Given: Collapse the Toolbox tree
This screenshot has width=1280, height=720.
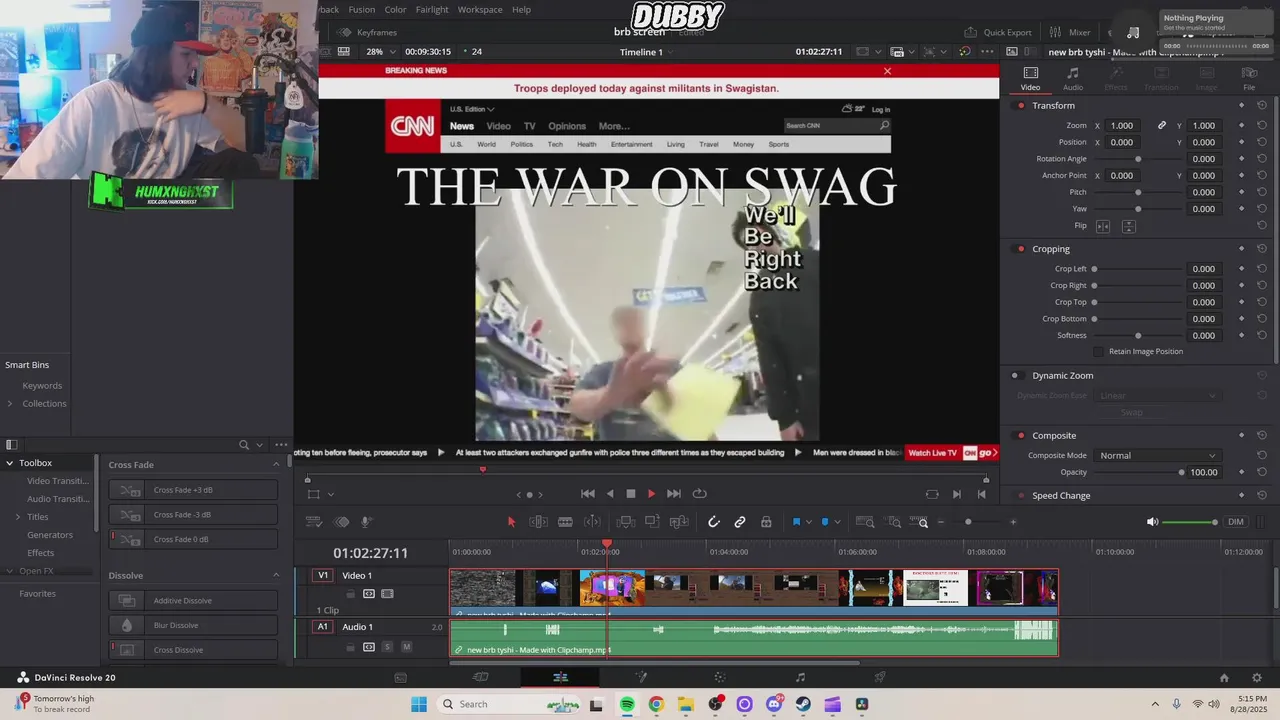Looking at the screenshot, I should pyautogui.click(x=10, y=463).
